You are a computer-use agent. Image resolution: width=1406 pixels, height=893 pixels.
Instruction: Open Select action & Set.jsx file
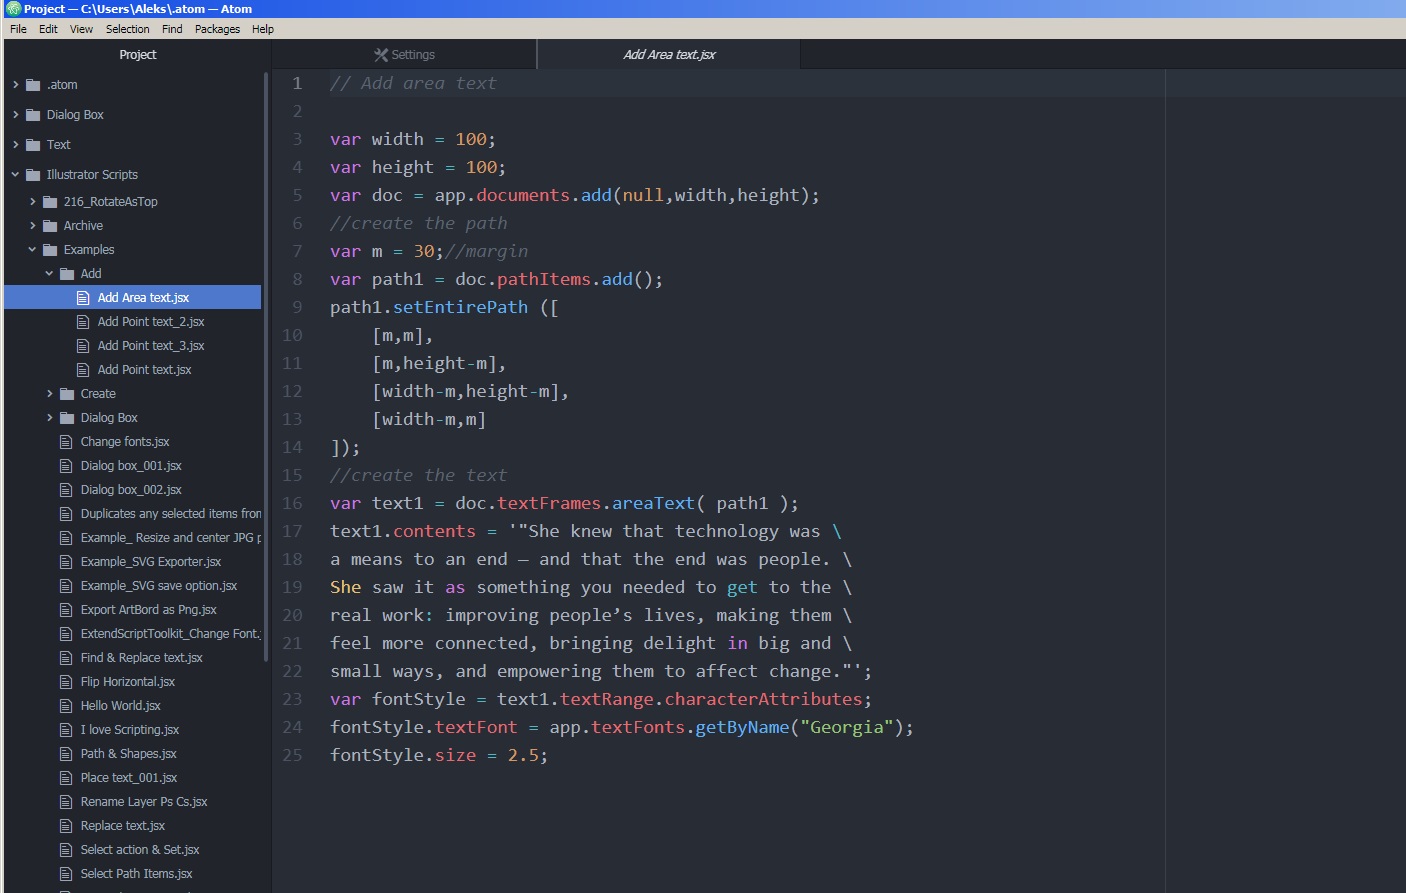[x=140, y=850]
